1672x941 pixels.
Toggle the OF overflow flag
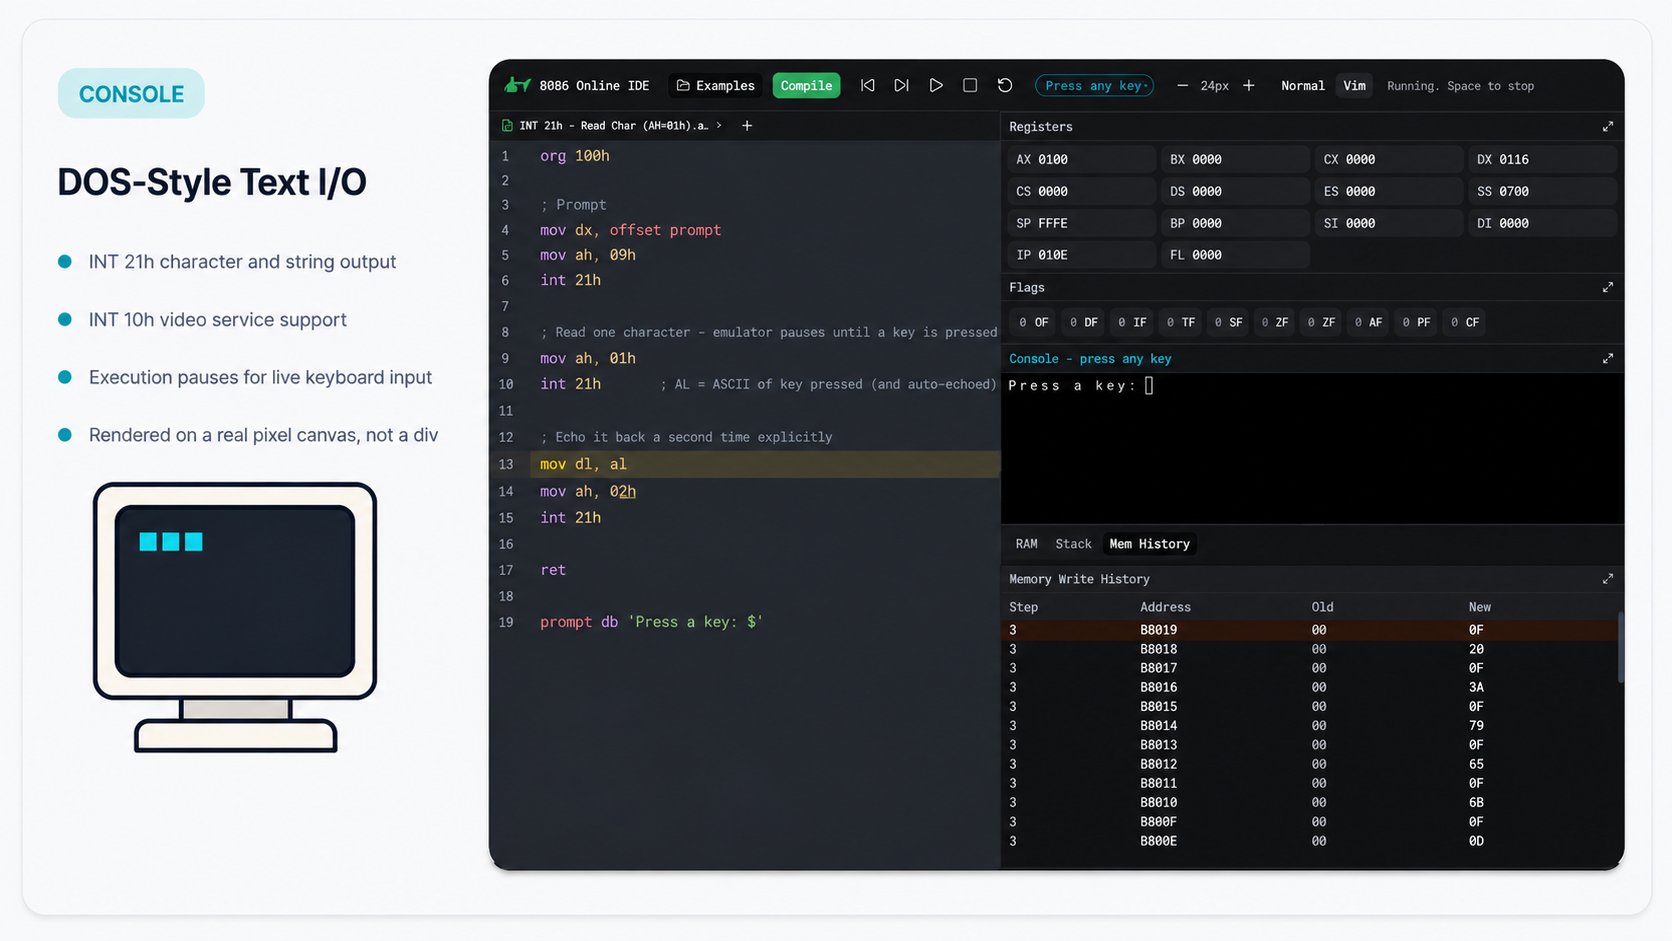click(x=1034, y=323)
